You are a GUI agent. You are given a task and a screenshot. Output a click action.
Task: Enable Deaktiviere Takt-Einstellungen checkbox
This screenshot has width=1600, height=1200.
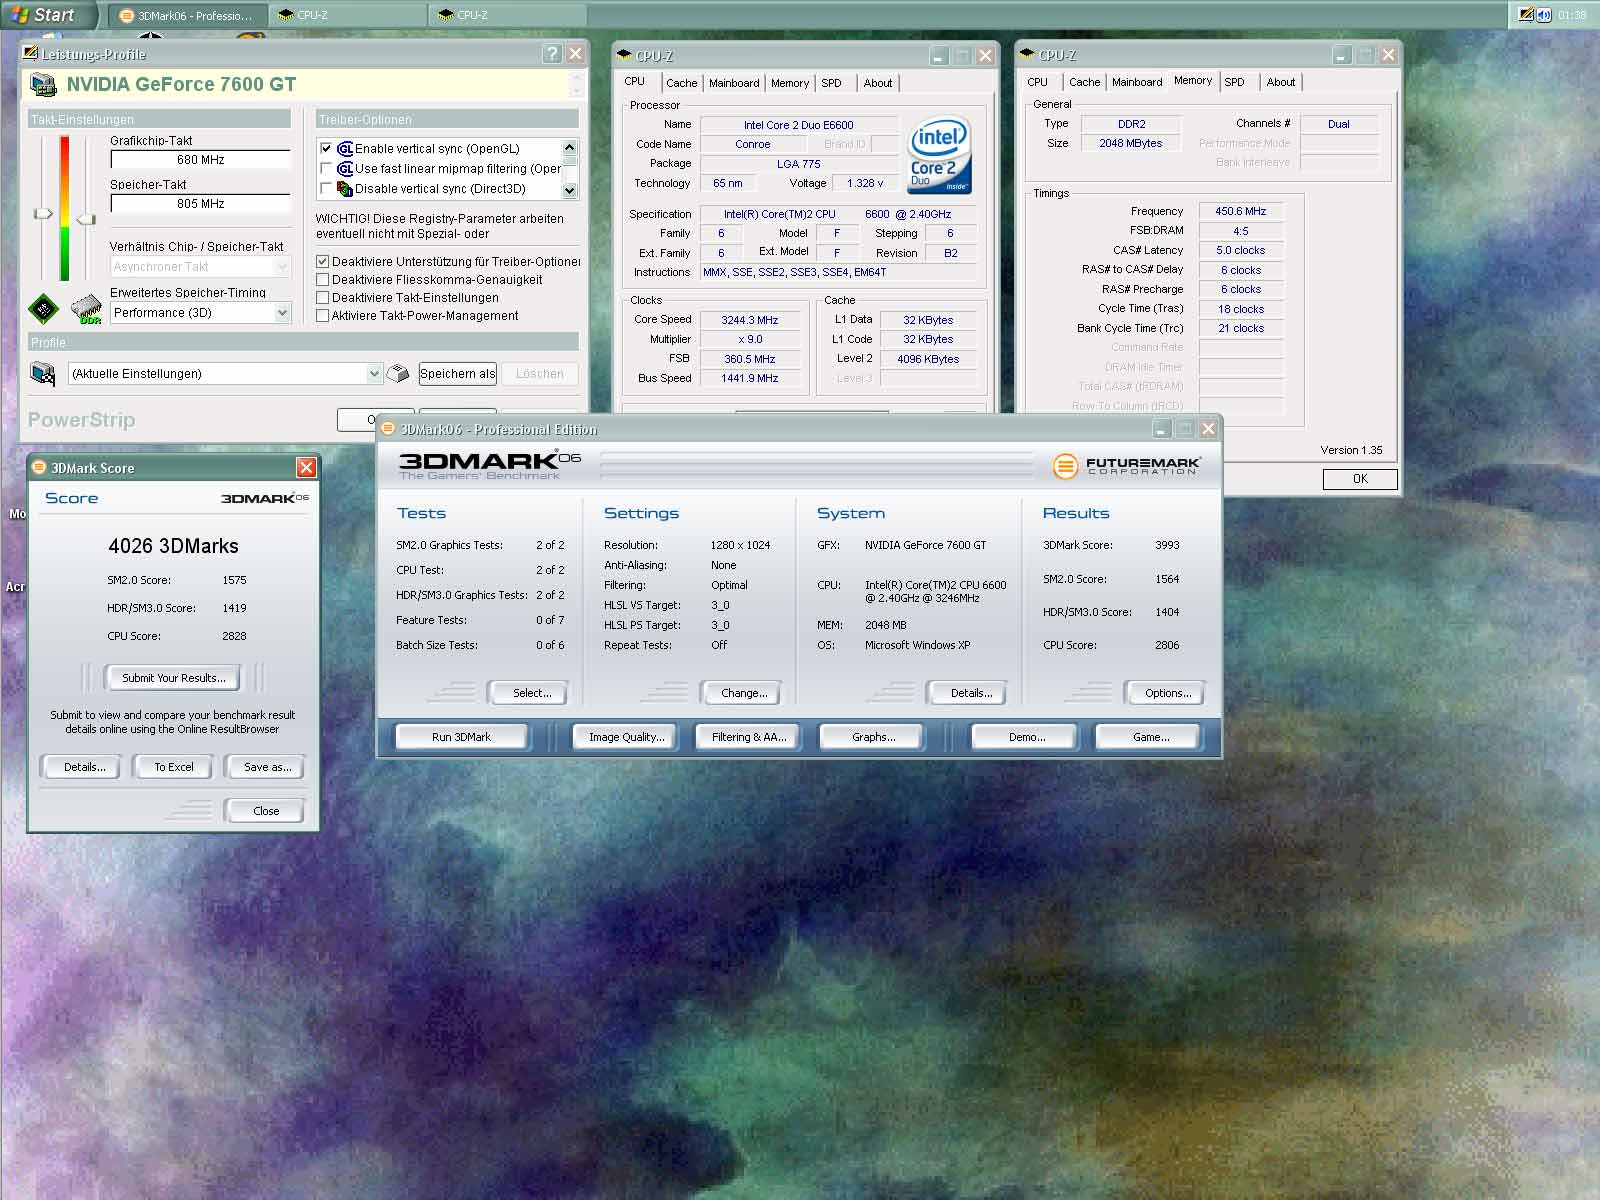[x=323, y=297]
